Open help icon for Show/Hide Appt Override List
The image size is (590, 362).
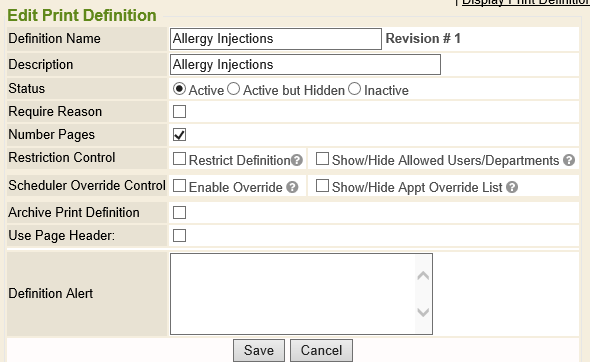coord(512,187)
